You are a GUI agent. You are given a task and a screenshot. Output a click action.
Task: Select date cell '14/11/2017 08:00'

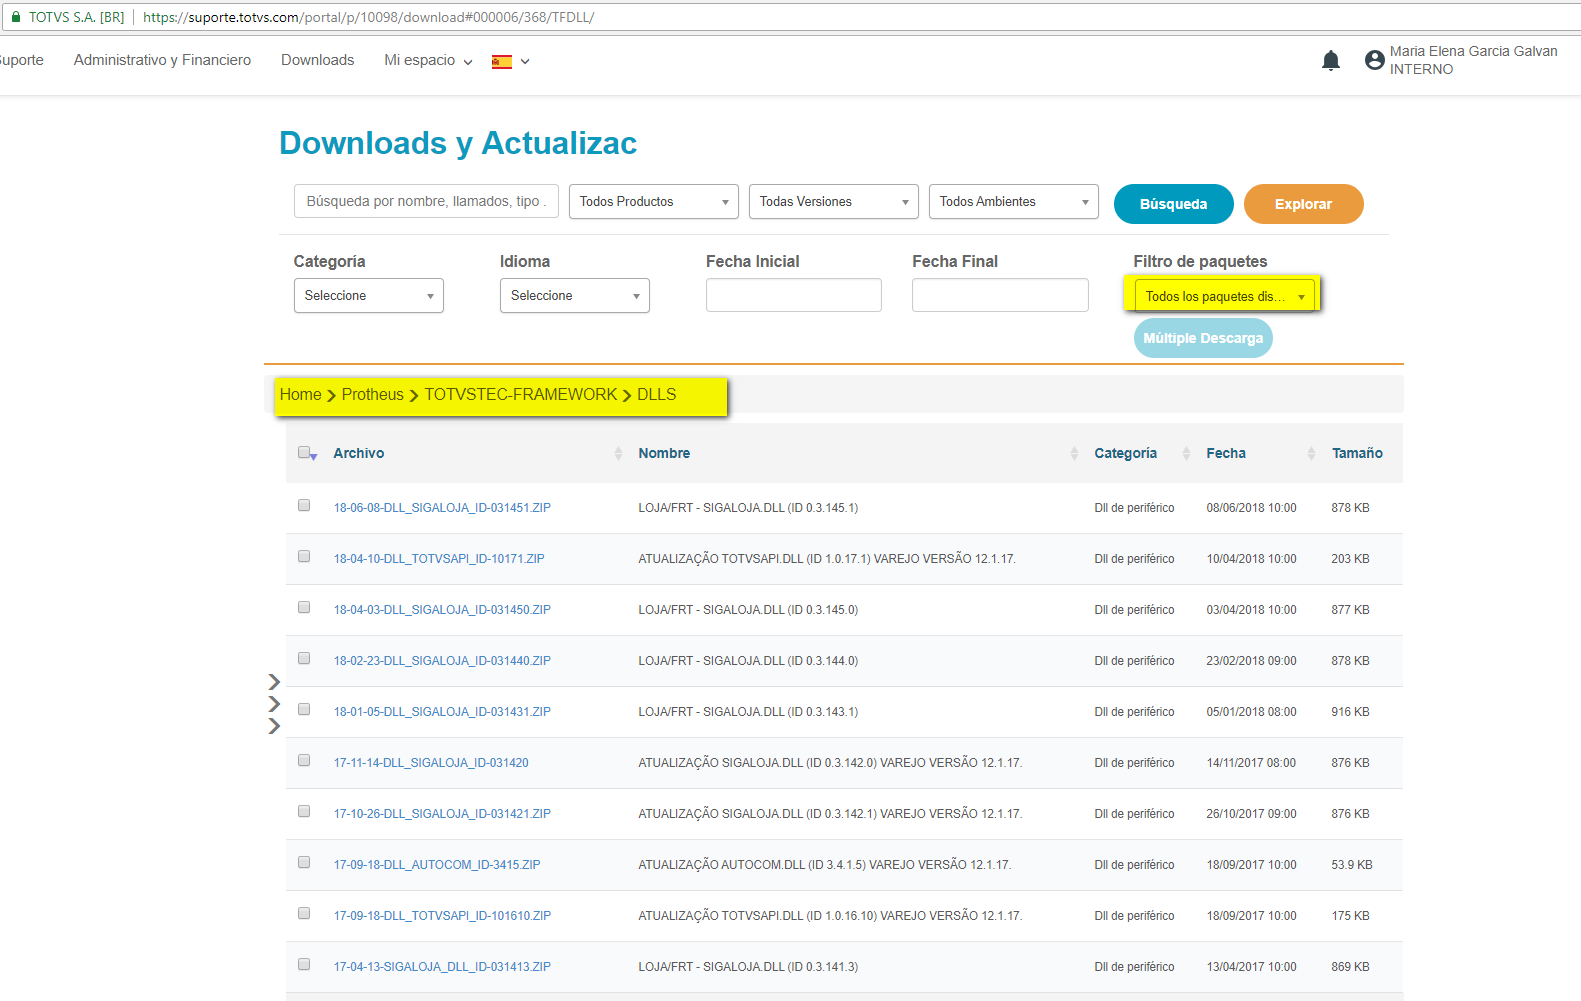point(1251,763)
